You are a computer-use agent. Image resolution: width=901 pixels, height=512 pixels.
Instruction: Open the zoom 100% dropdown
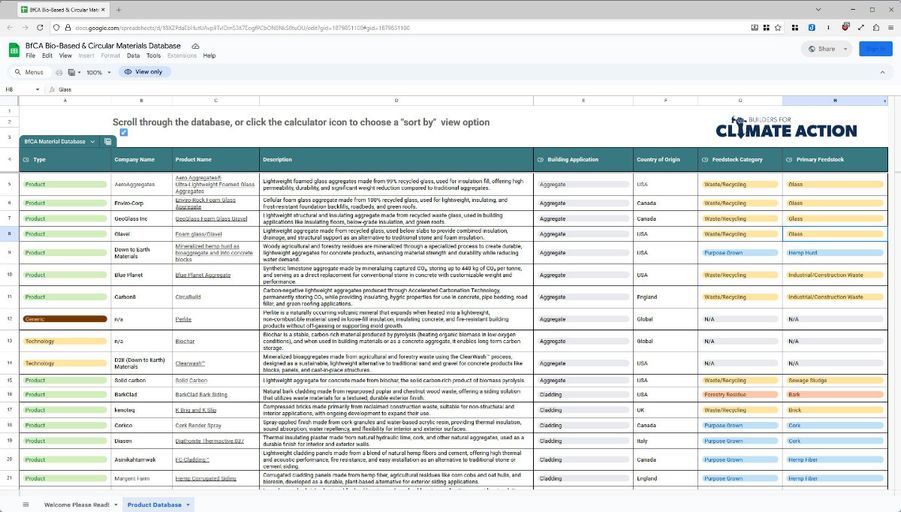tap(99, 72)
